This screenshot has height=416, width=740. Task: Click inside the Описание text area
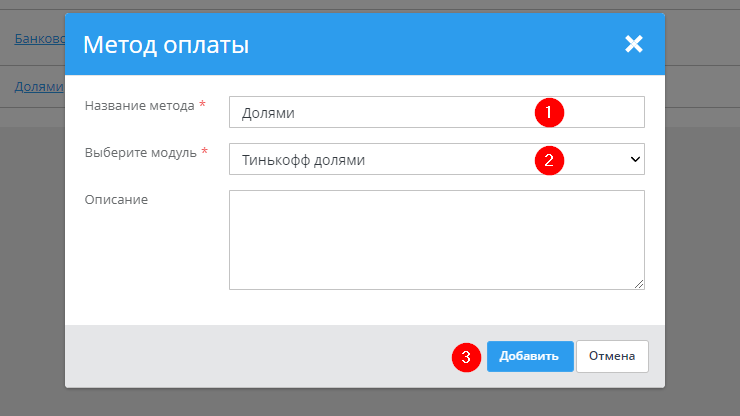point(436,240)
